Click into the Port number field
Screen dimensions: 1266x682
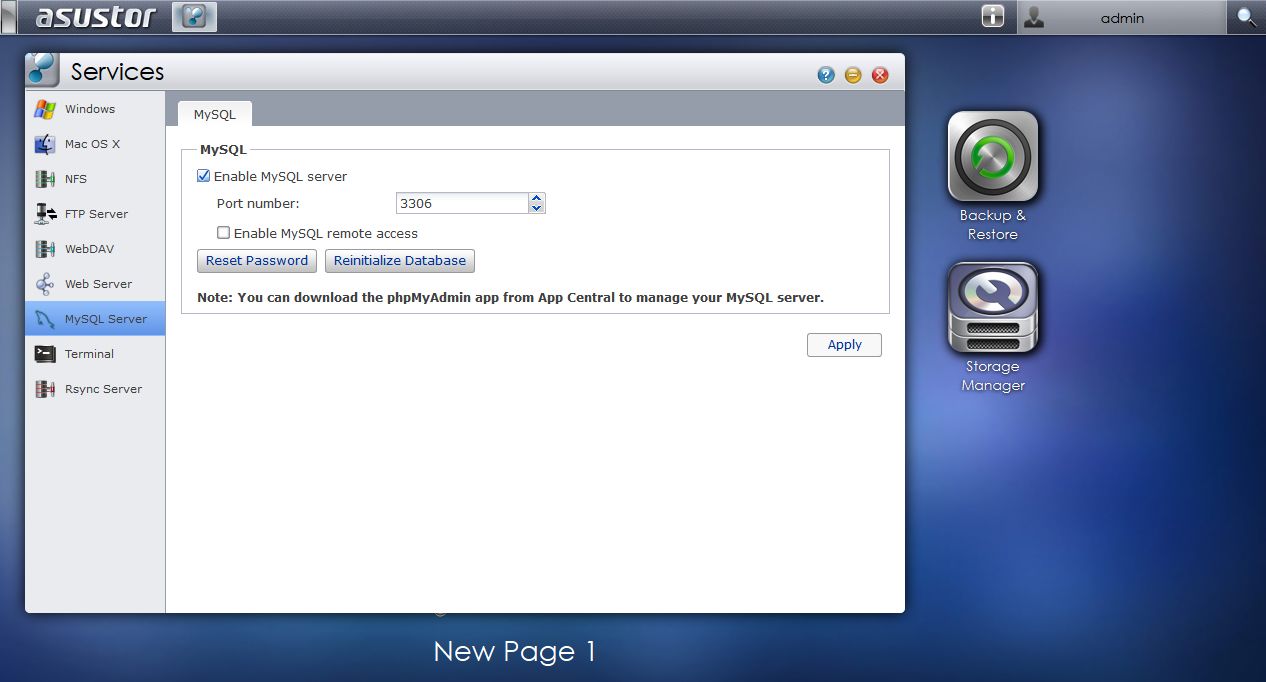[x=462, y=203]
